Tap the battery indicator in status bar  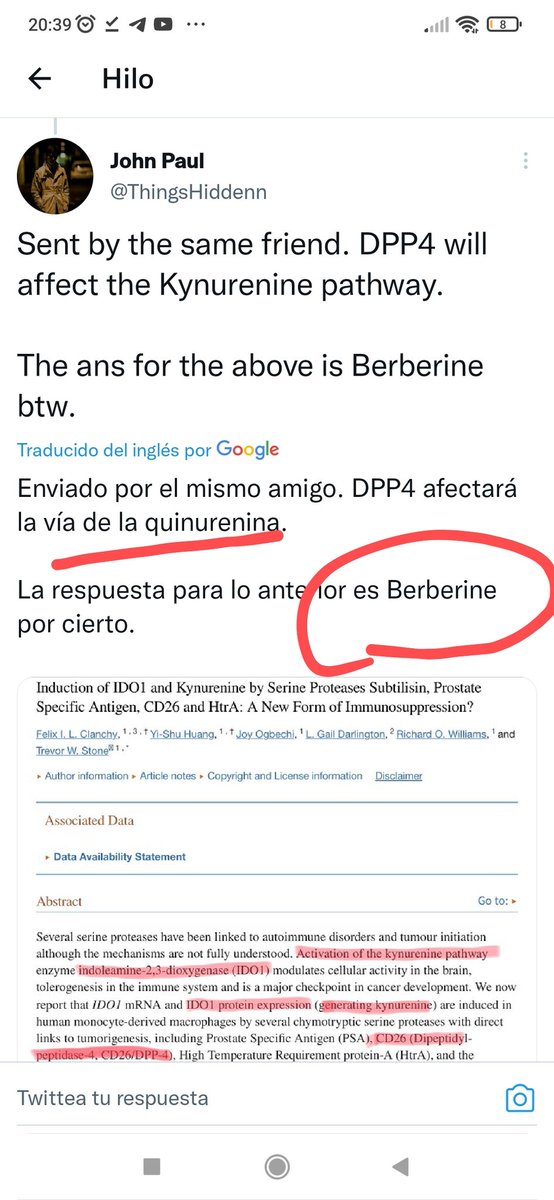(504, 22)
